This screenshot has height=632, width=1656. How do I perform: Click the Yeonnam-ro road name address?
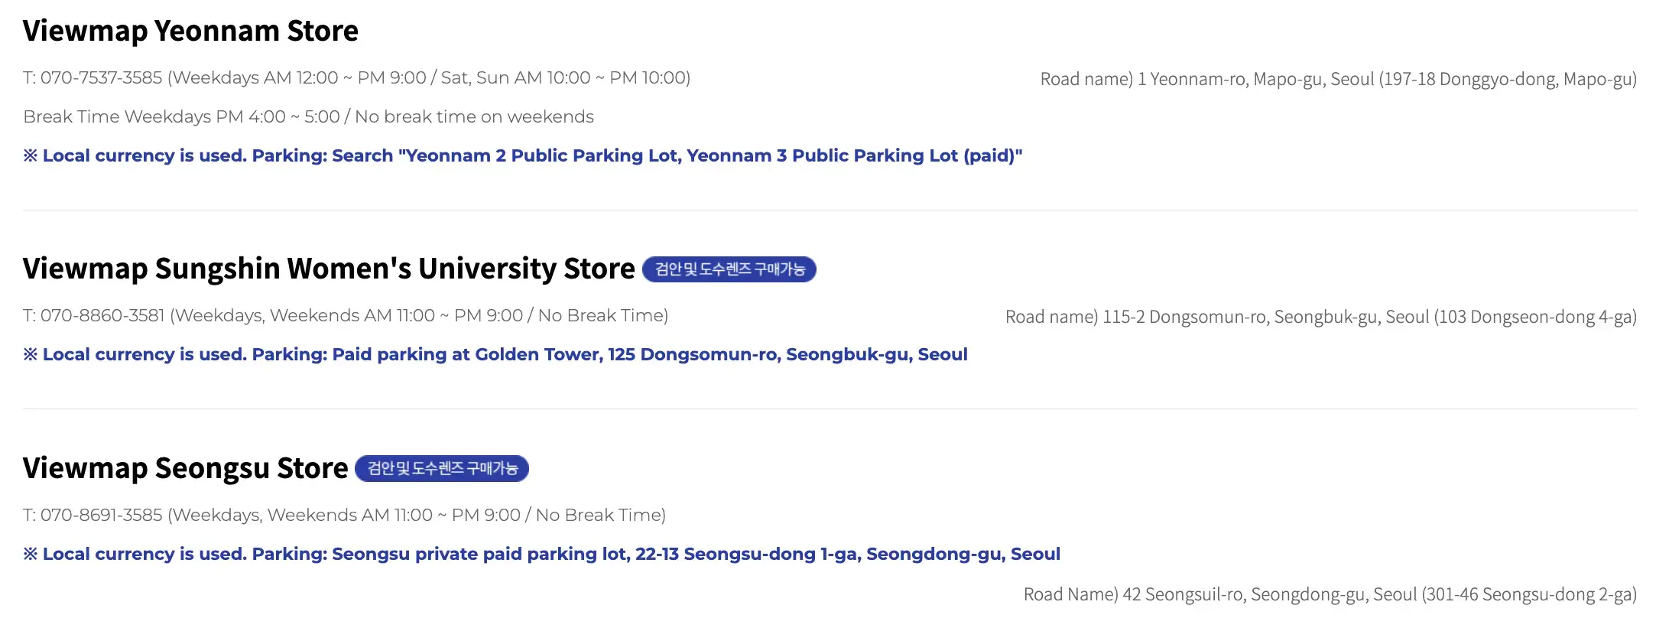(x=1338, y=79)
